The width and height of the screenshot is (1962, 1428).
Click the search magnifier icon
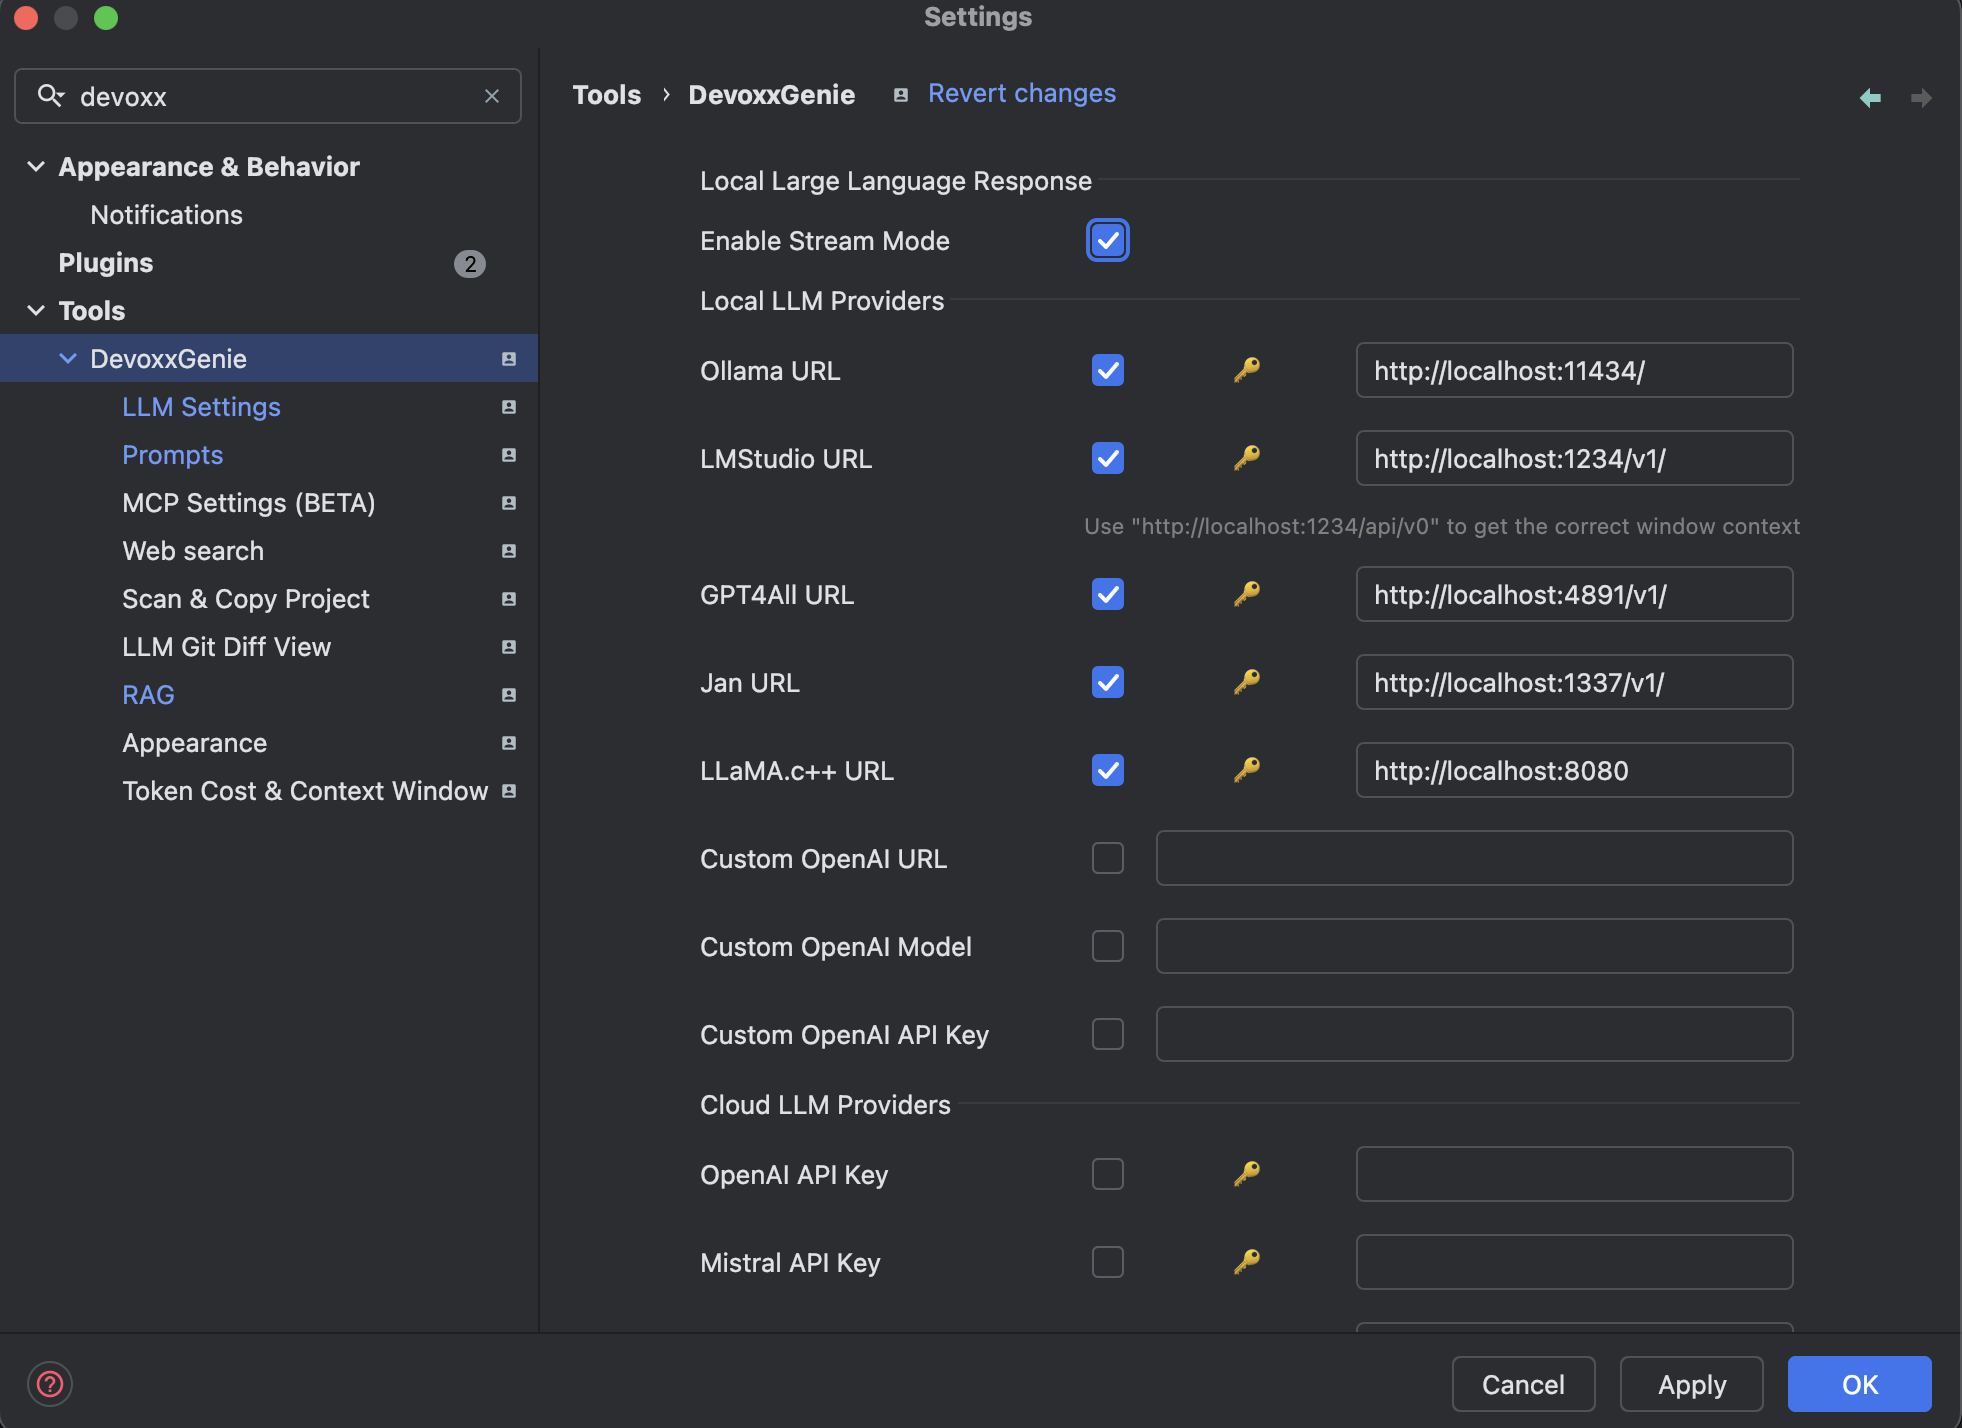tap(50, 96)
